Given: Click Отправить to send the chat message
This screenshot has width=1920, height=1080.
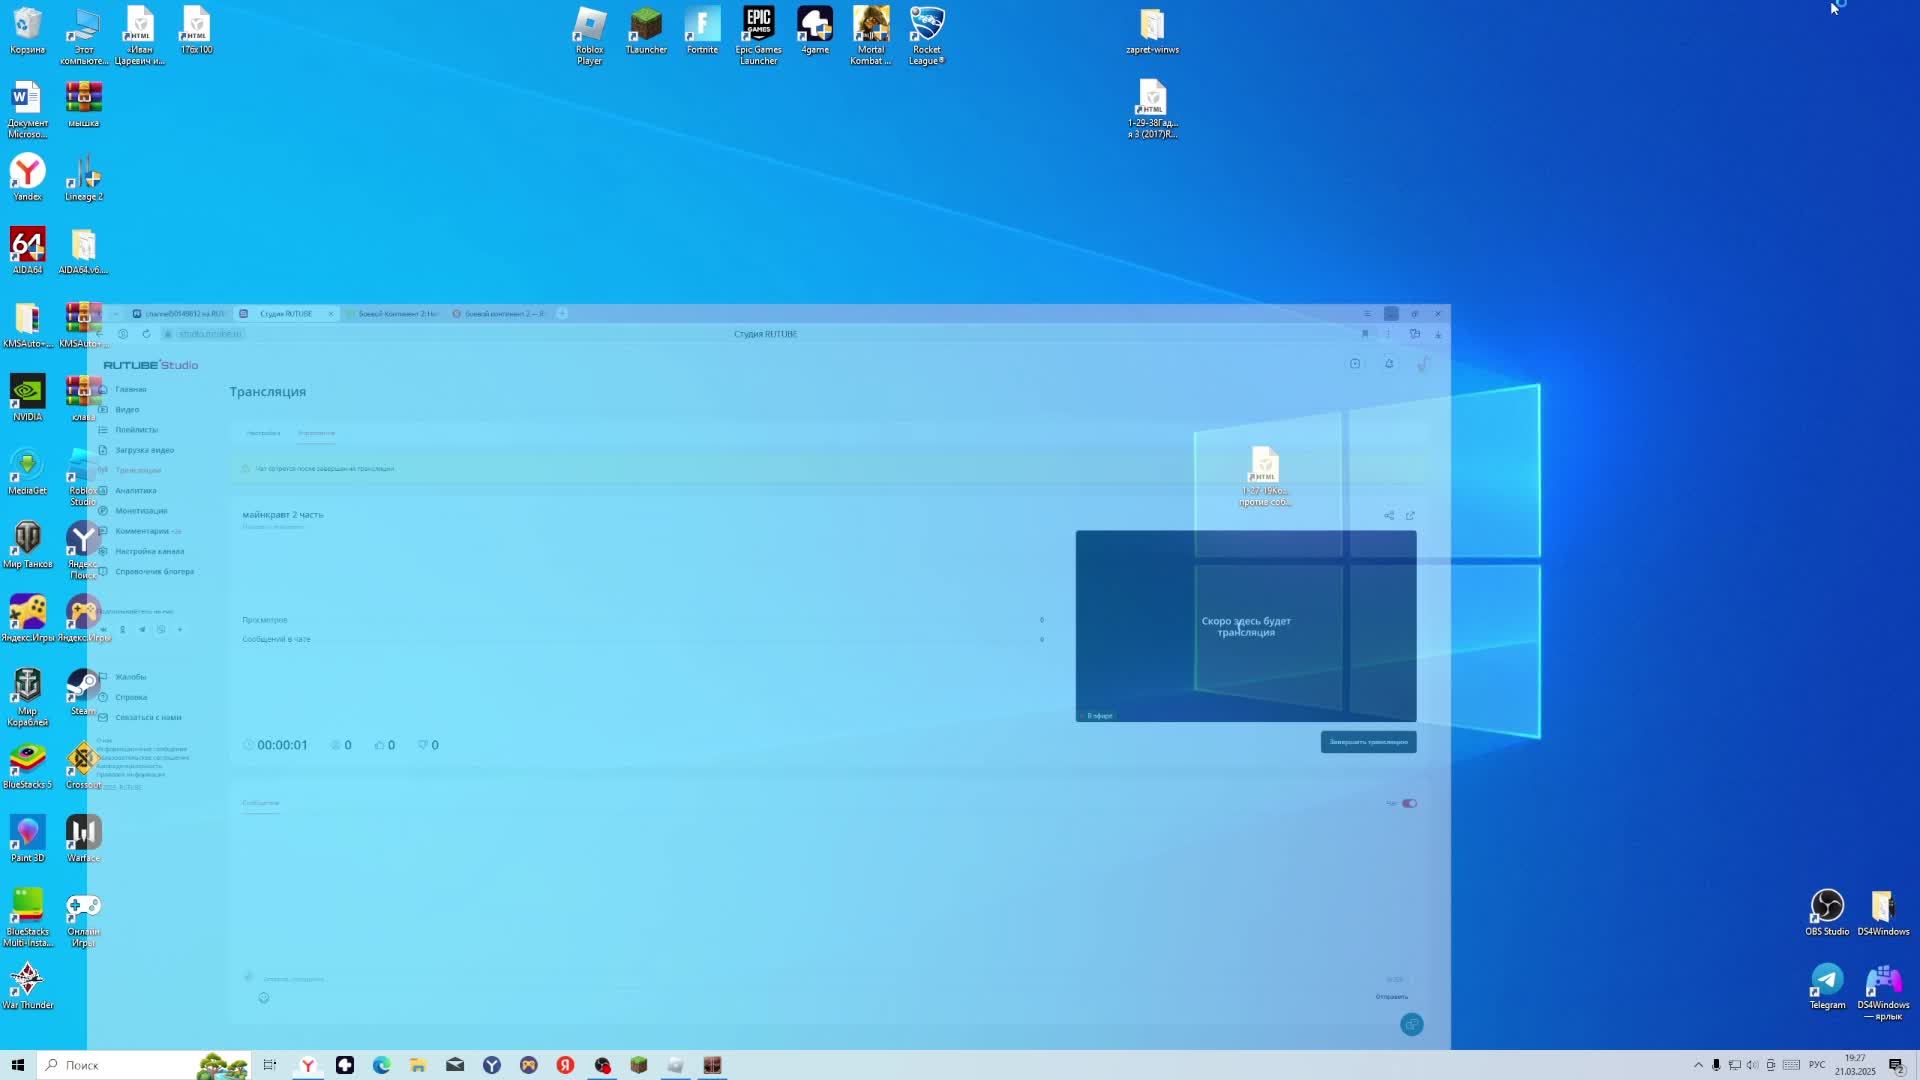Looking at the screenshot, I should (x=1391, y=997).
